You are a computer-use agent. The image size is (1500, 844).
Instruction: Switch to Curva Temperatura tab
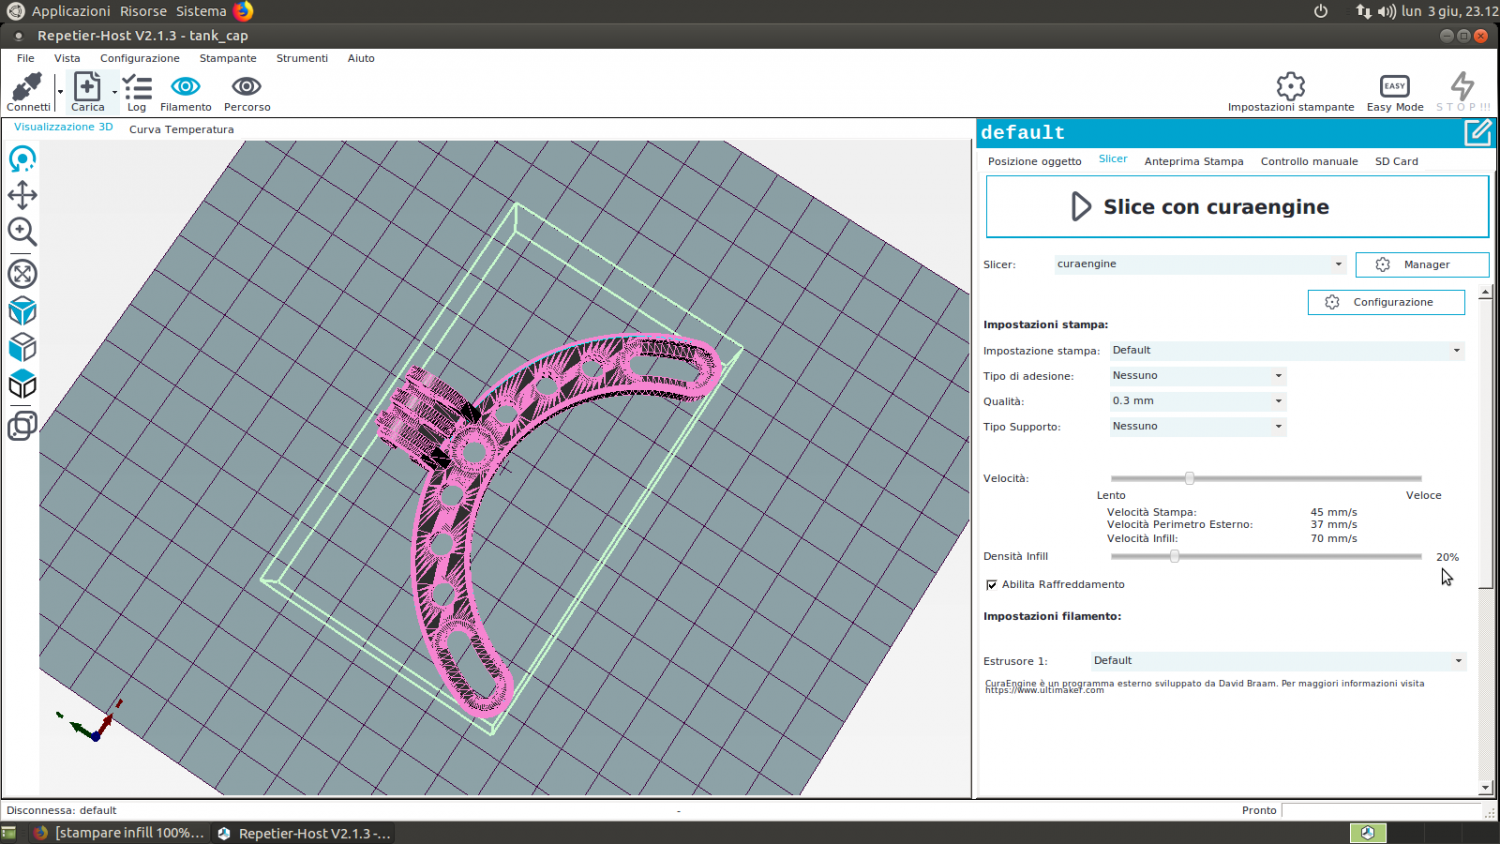click(x=181, y=129)
